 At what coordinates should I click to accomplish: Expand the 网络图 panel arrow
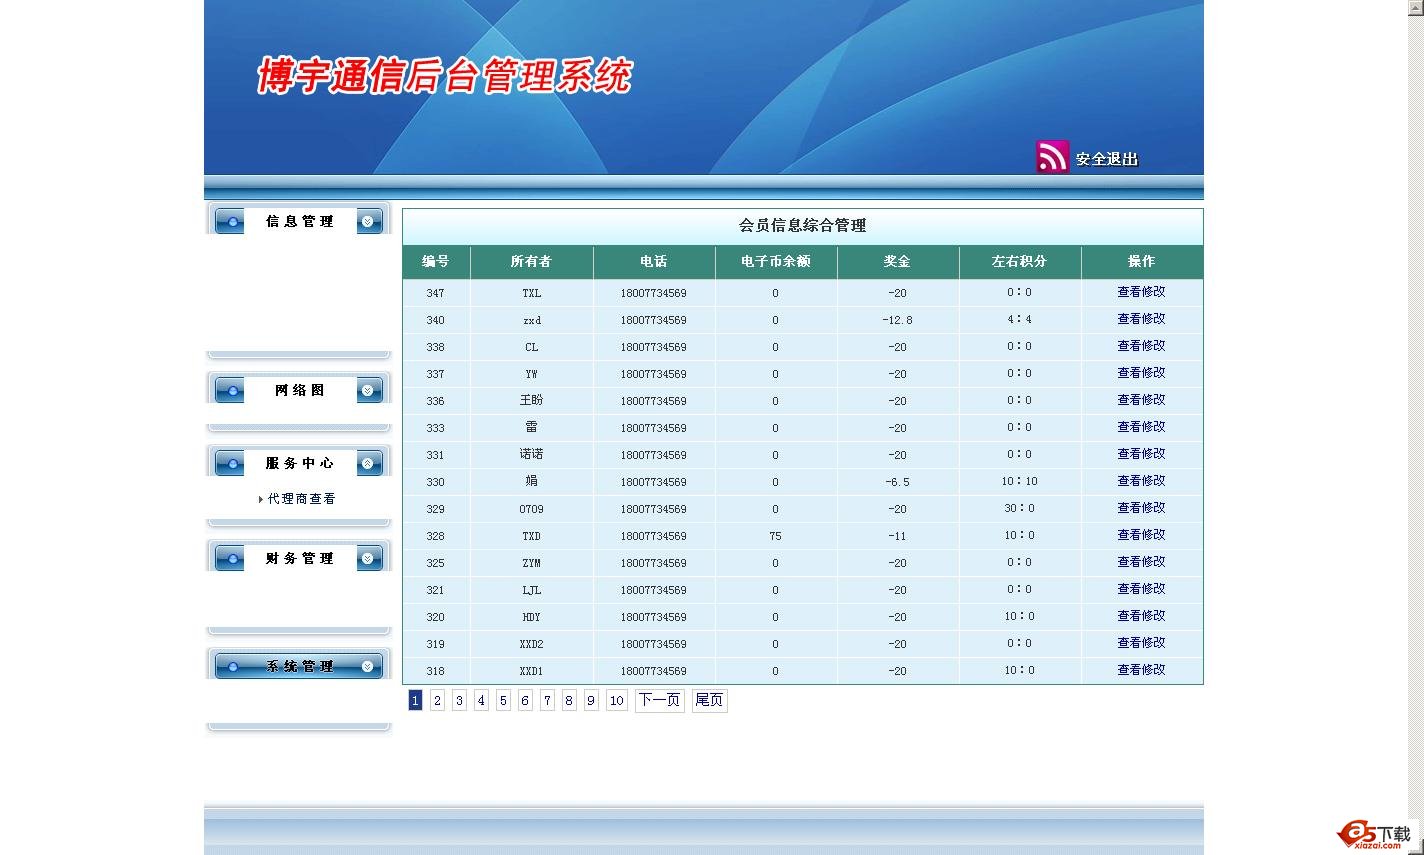[369, 391]
